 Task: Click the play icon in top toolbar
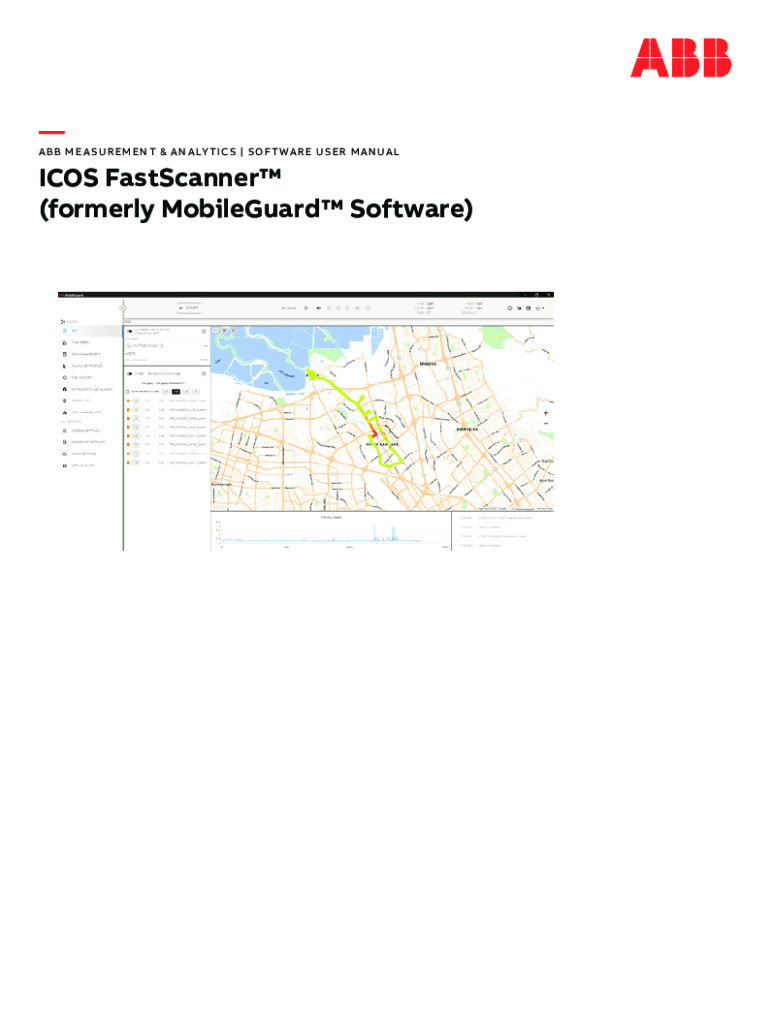(x=306, y=308)
